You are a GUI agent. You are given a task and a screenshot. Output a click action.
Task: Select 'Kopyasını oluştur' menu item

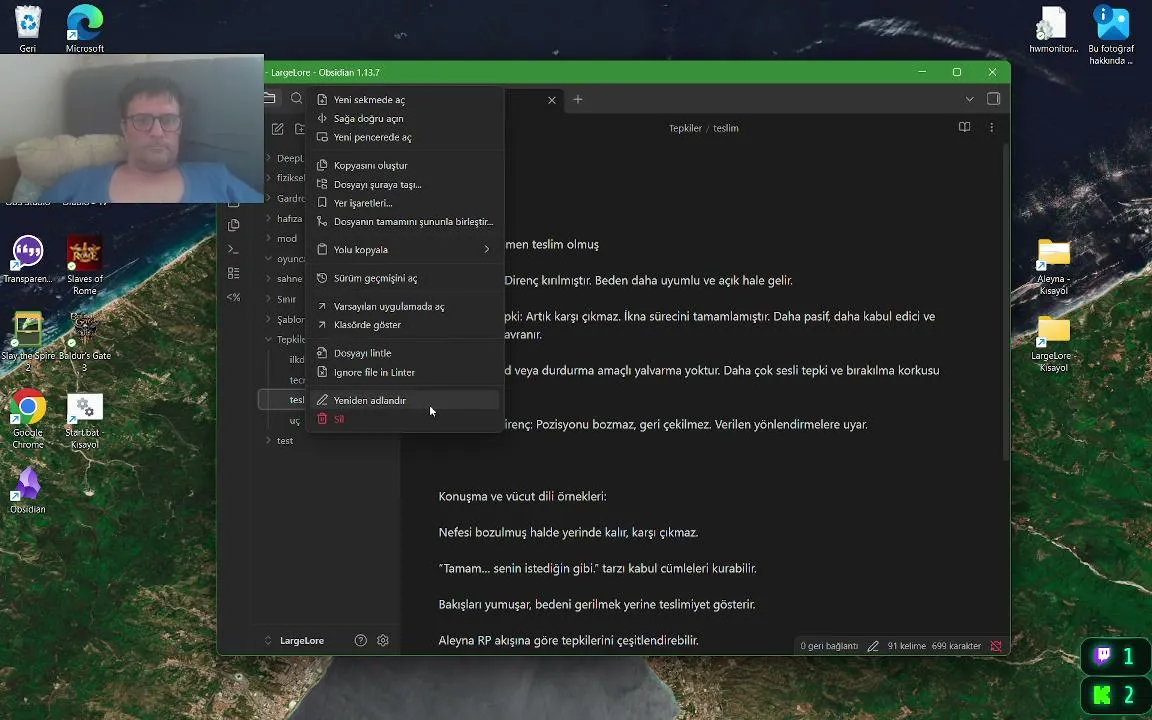tap(406, 165)
